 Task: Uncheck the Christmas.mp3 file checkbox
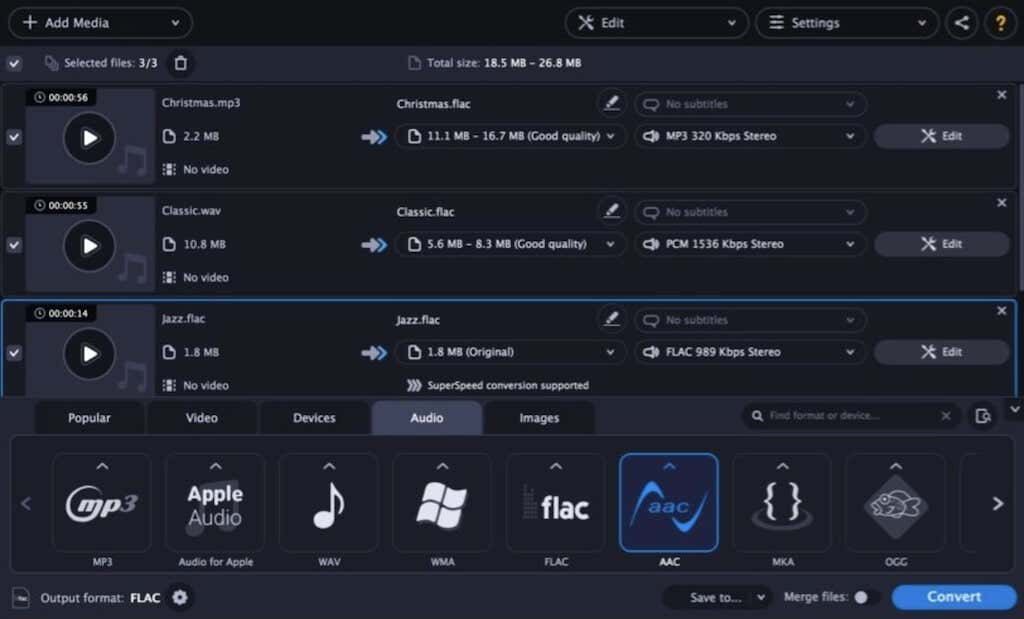tap(14, 137)
